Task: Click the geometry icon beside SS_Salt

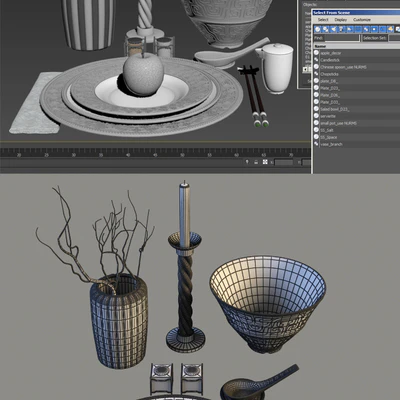Action: click(x=316, y=130)
